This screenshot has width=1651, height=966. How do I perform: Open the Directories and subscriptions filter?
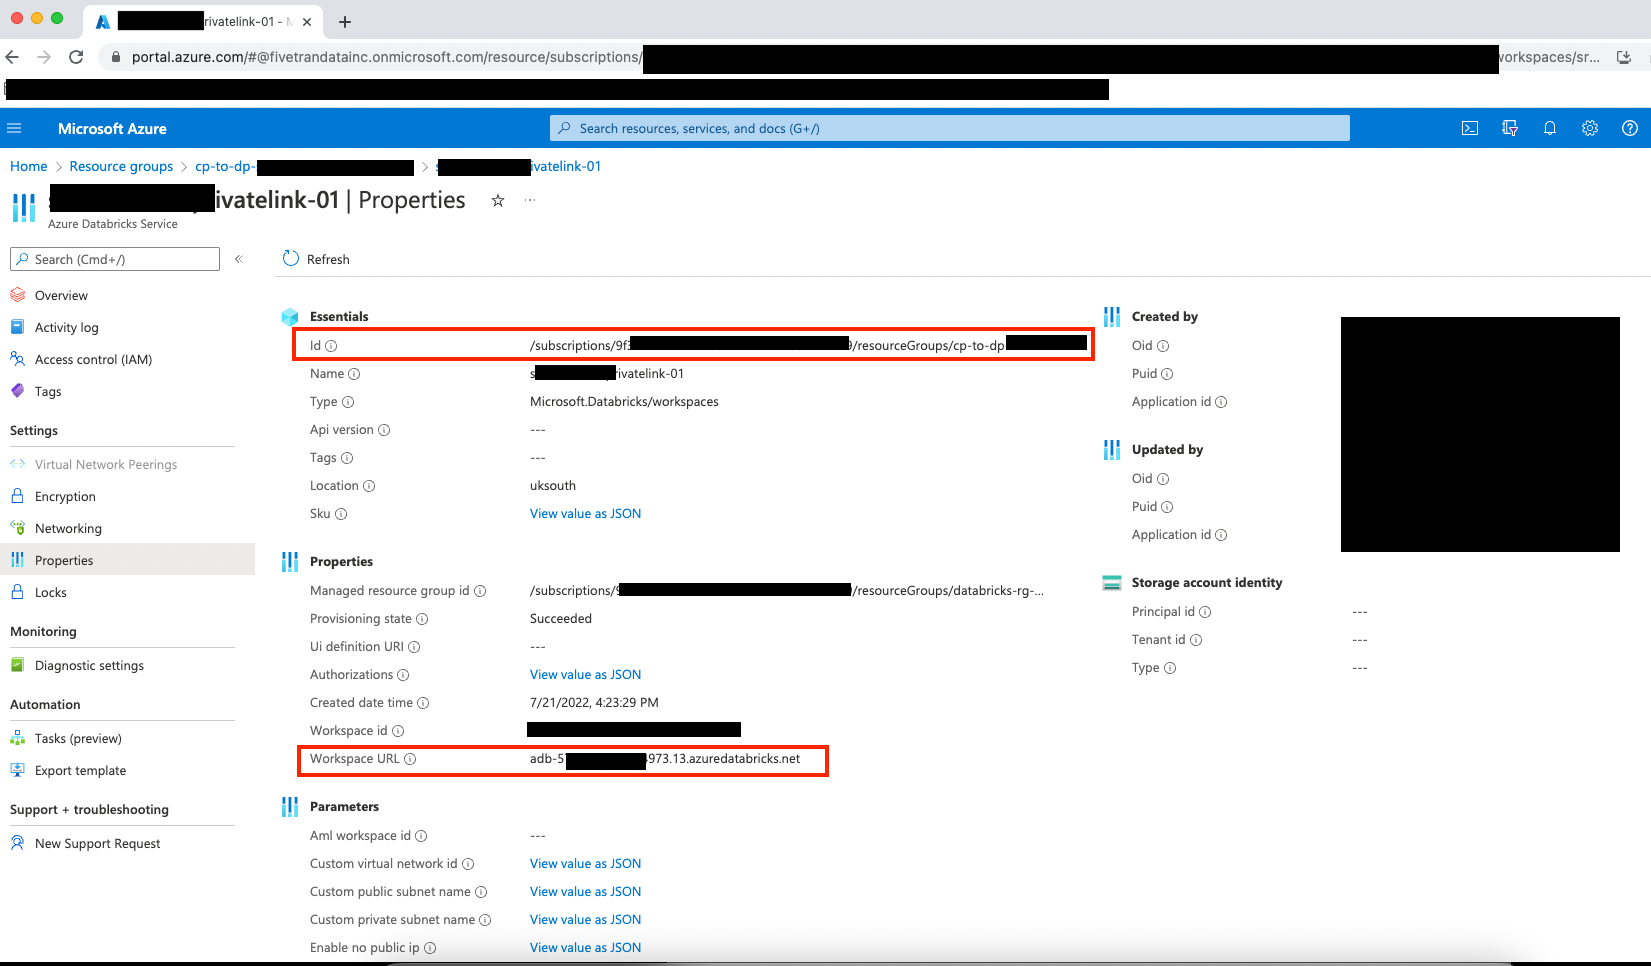point(1510,128)
